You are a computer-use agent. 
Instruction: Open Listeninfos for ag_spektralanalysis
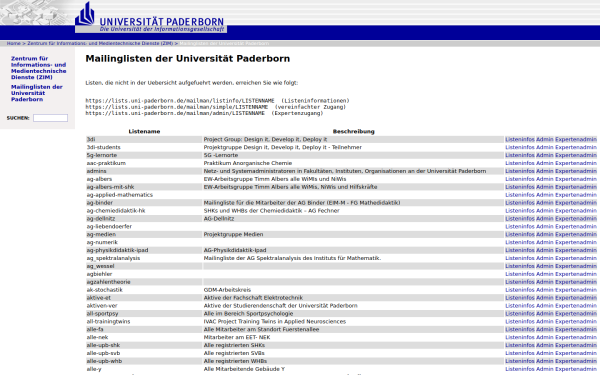(520, 258)
